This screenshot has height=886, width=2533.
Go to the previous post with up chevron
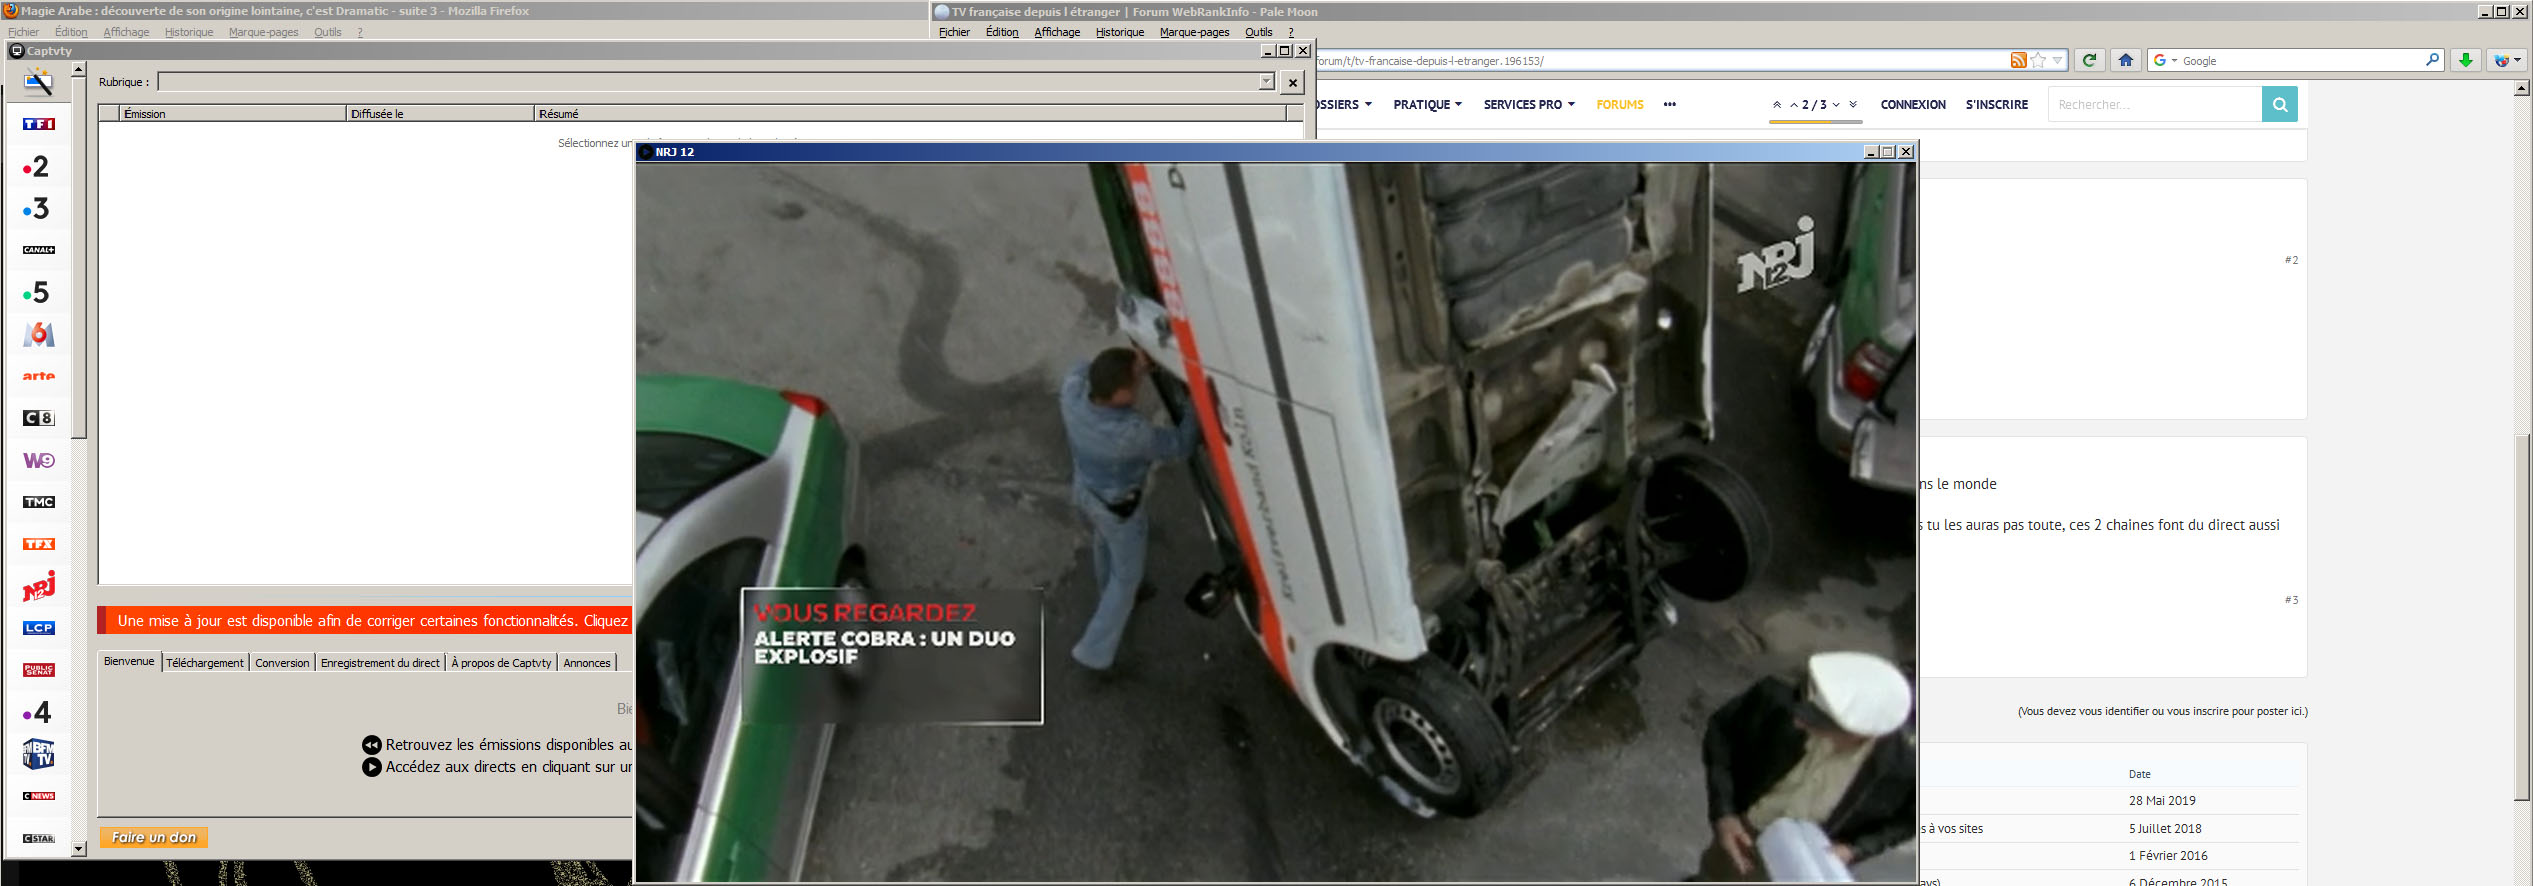[1794, 104]
